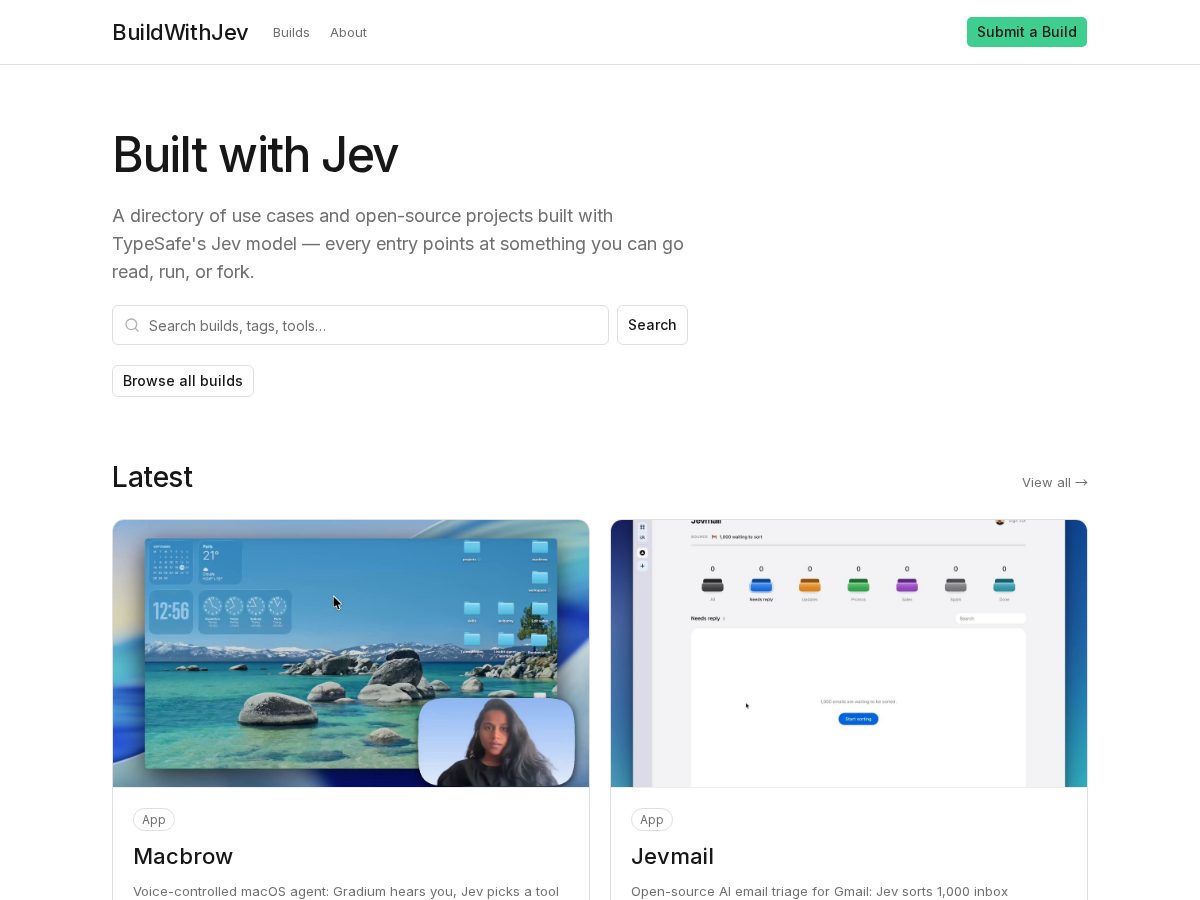Select the App tag on Macbrow card
Screen dimensions: 1200x900
click(x=154, y=819)
